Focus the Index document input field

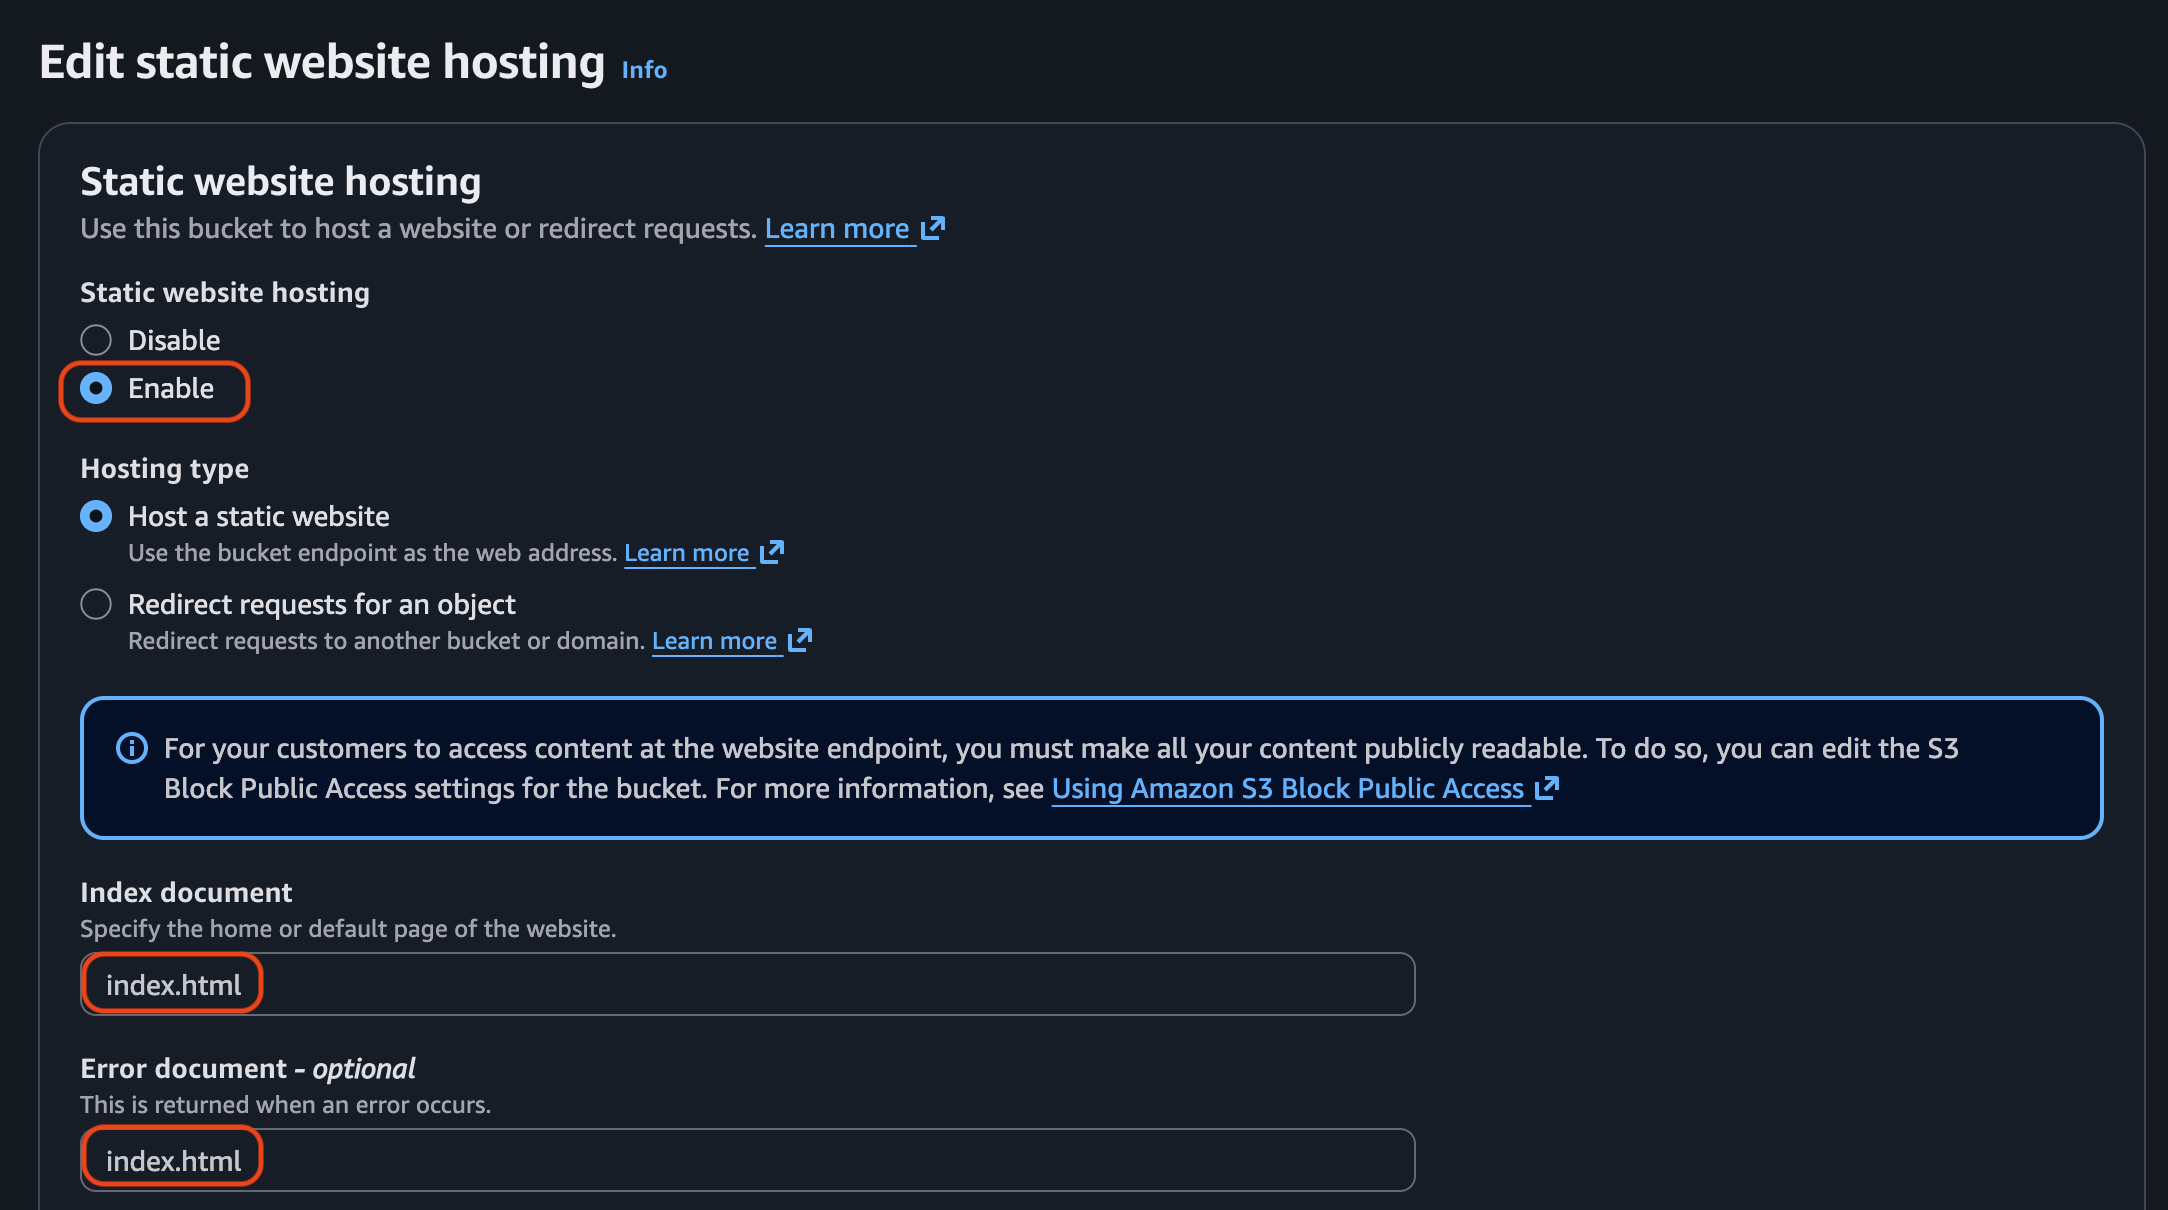pos(748,984)
